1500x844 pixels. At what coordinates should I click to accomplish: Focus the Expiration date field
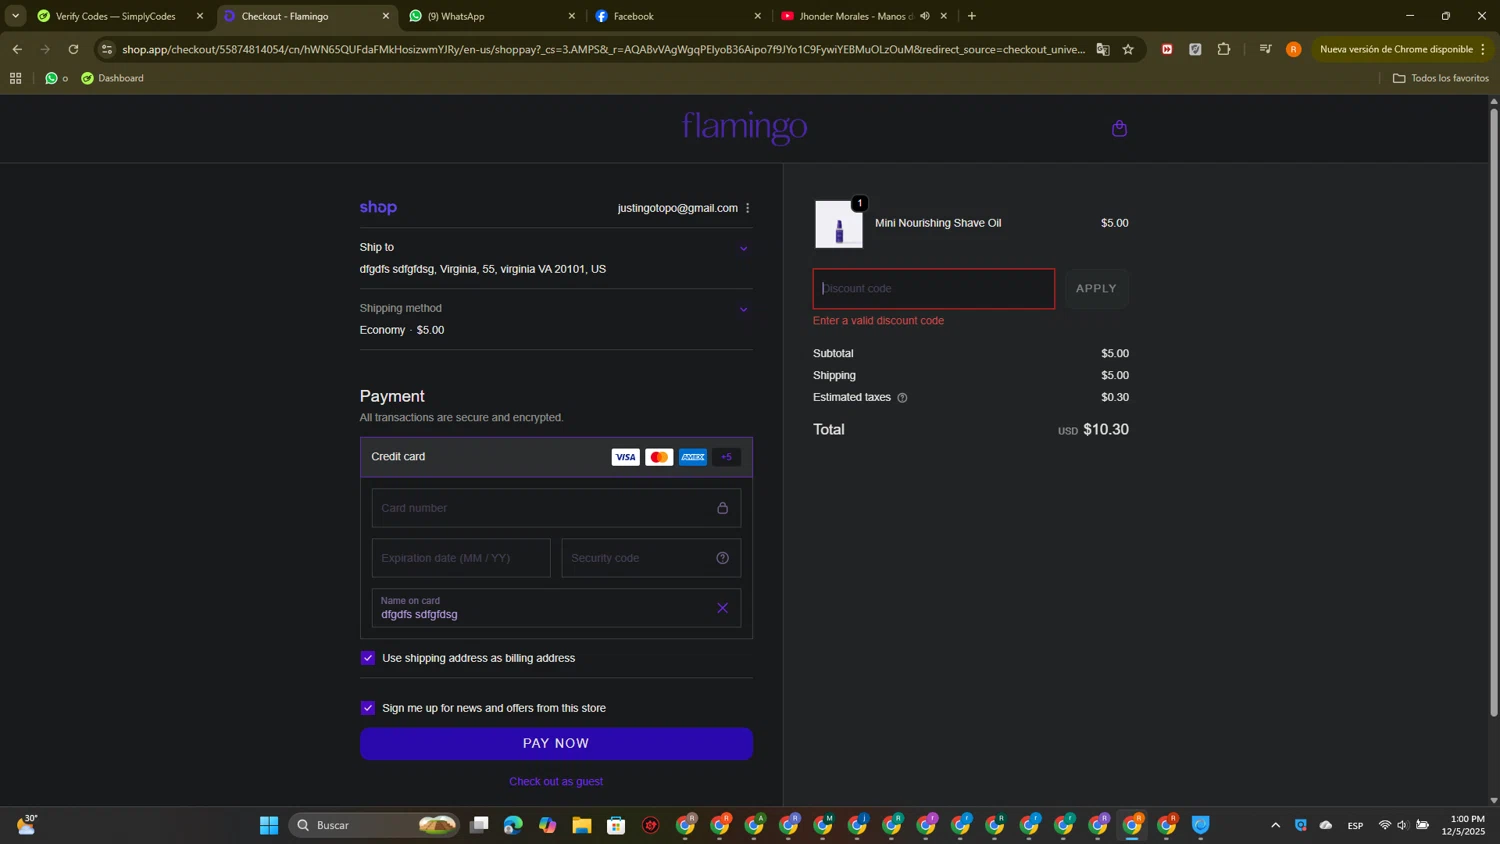click(x=461, y=558)
